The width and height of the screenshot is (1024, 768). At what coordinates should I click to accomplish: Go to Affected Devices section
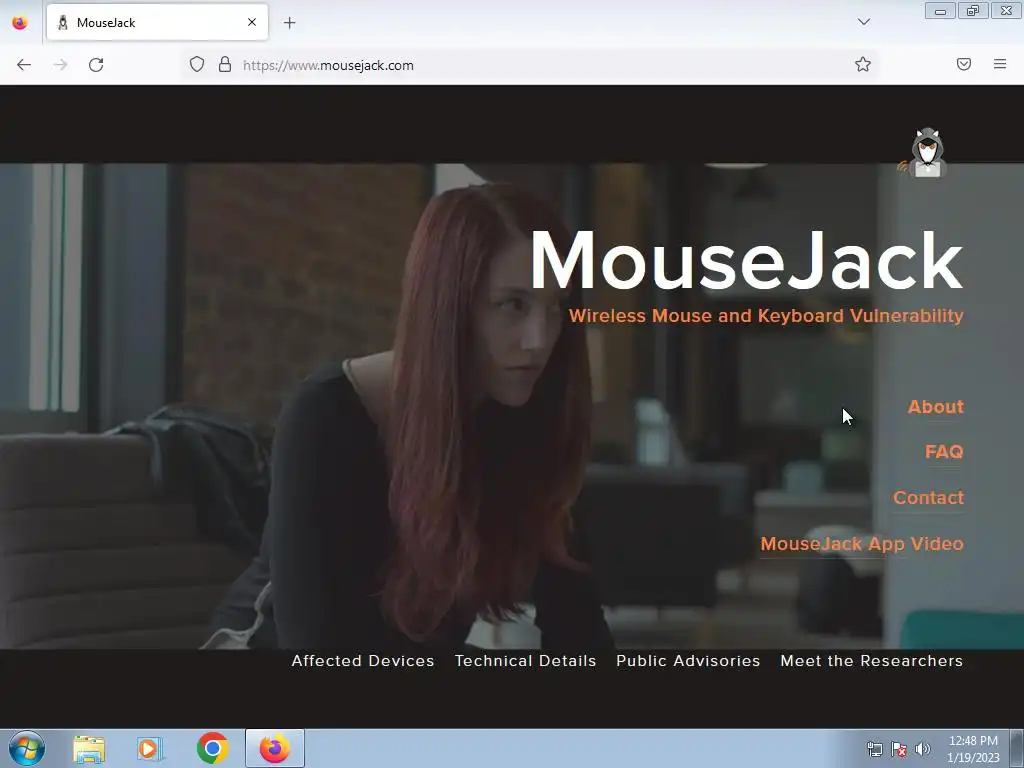pyautogui.click(x=362, y=661)
